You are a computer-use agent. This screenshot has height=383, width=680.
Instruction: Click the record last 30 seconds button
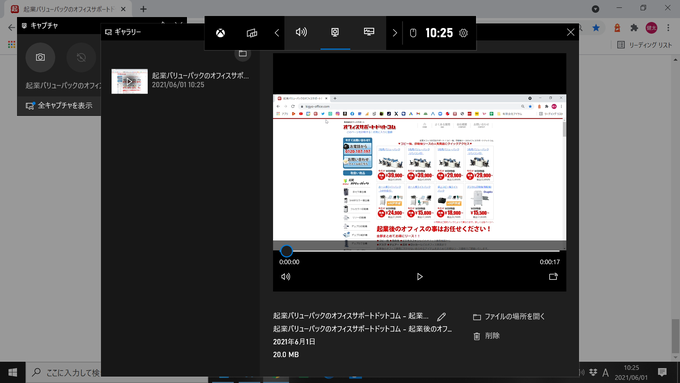pyautogui.click(x=81, y=57)
